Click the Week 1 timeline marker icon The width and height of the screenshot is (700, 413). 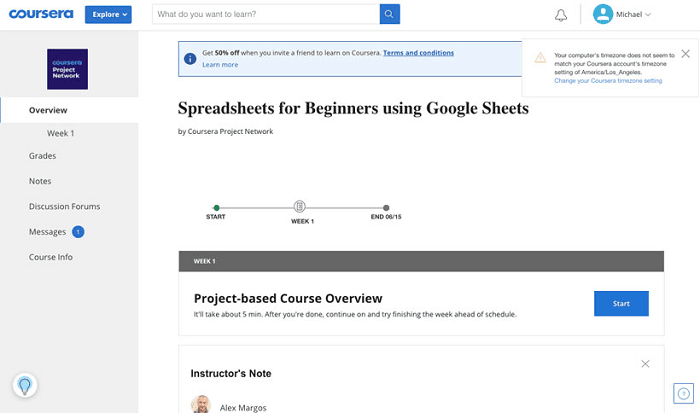(301, 207)
